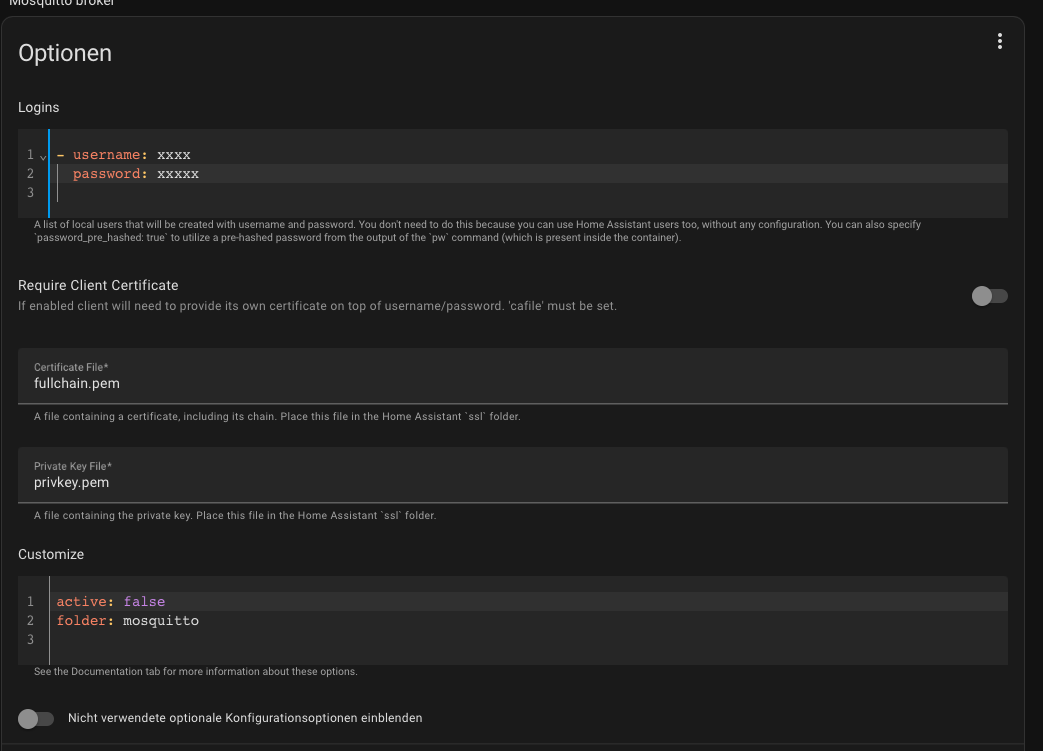This screenshot has width=1043, height=751.
Task: Collapse the username entry fold arrow
Action: [43, 157]
